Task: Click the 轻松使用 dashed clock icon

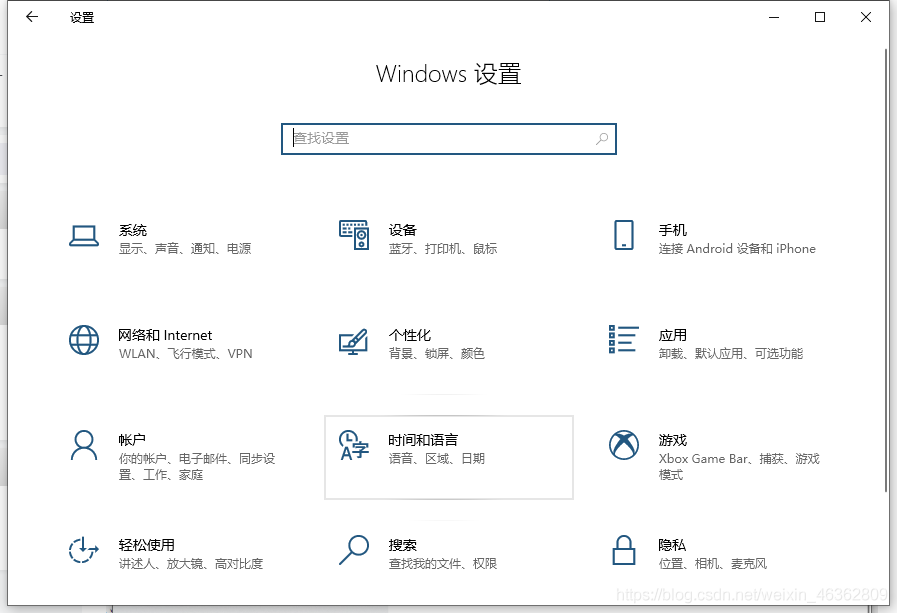Action: coord(84,550)
